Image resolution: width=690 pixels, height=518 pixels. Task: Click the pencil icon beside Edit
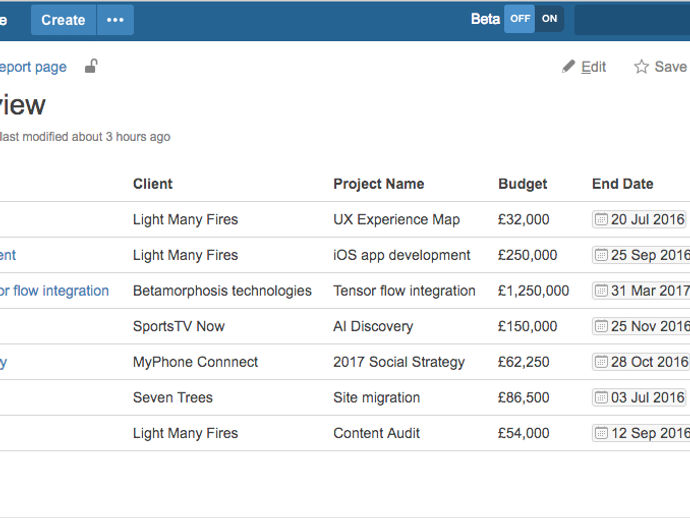point(568,66)
